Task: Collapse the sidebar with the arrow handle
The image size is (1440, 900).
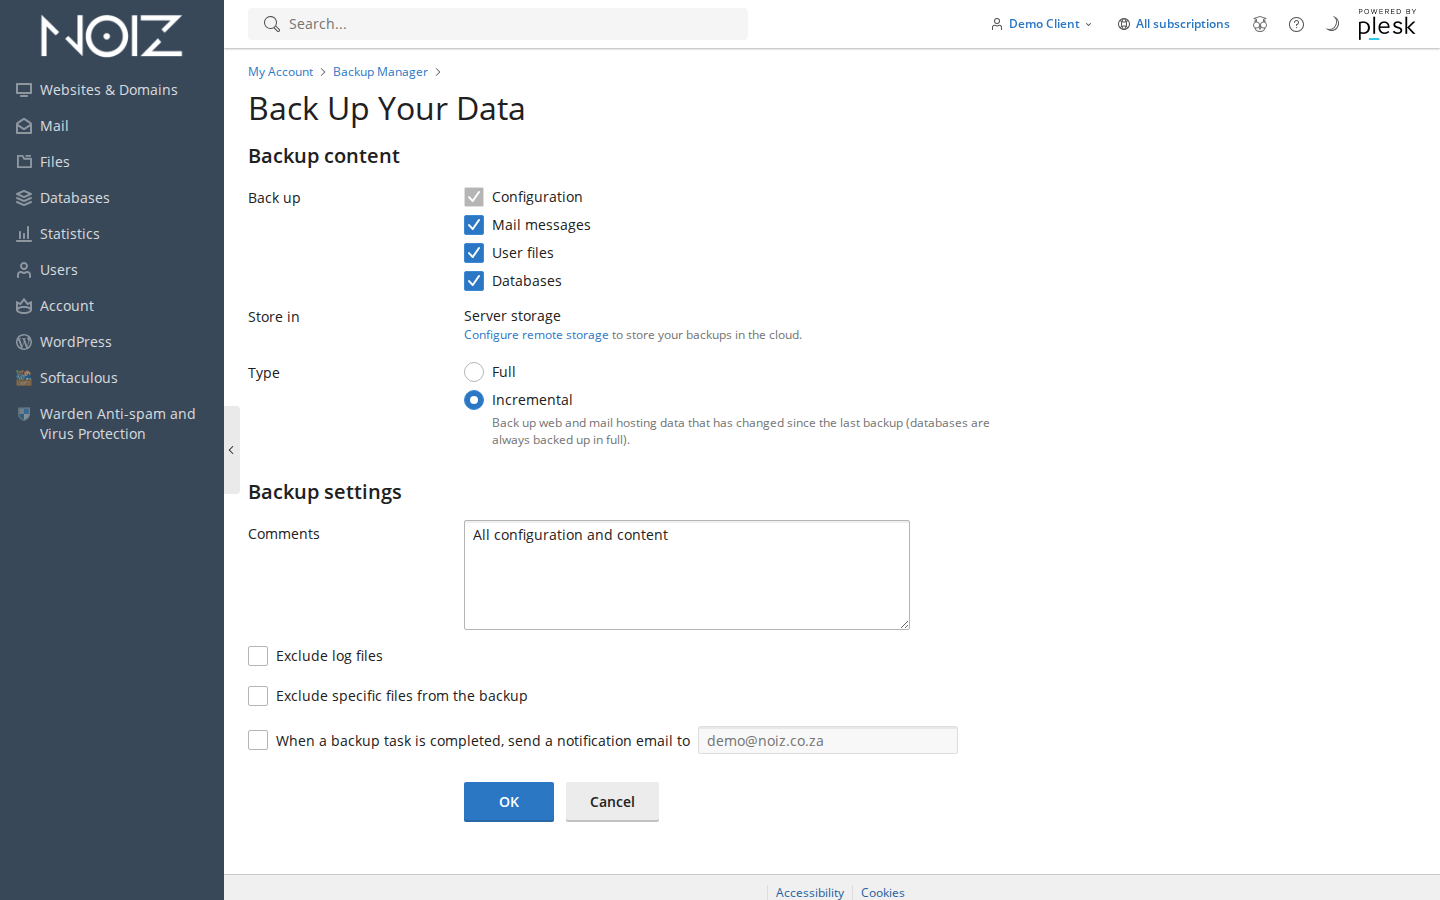Action: tap(231, 450)
